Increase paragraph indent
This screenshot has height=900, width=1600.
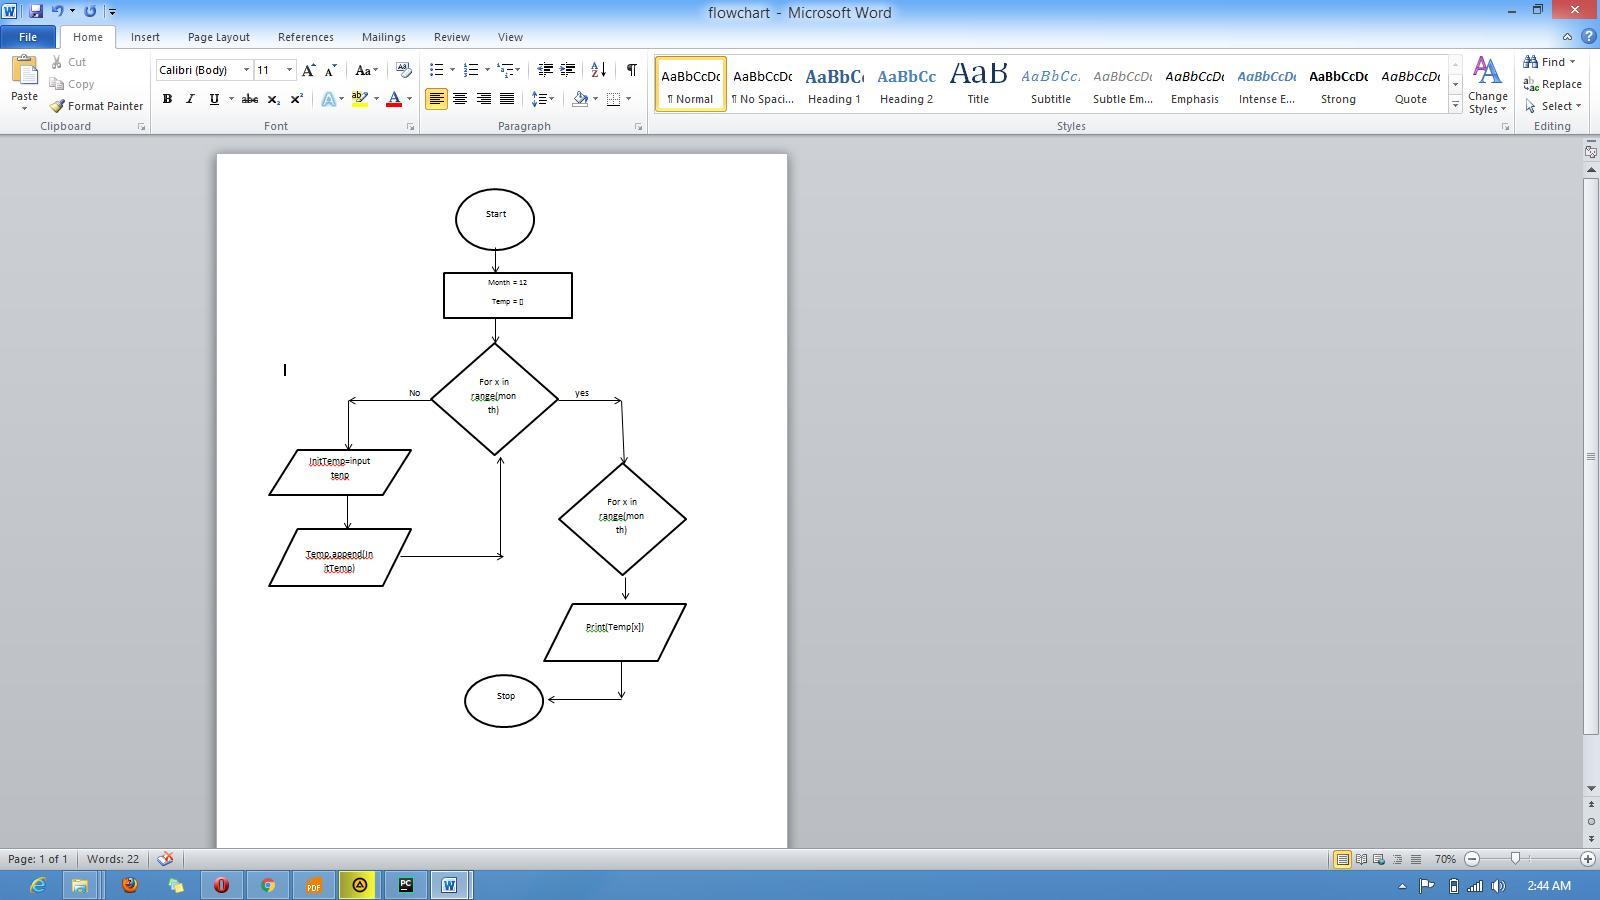[567, 70]
